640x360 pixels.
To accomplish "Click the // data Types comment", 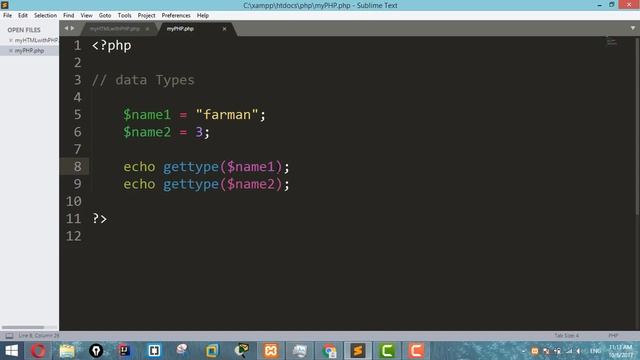I will [x=143, y=80].
